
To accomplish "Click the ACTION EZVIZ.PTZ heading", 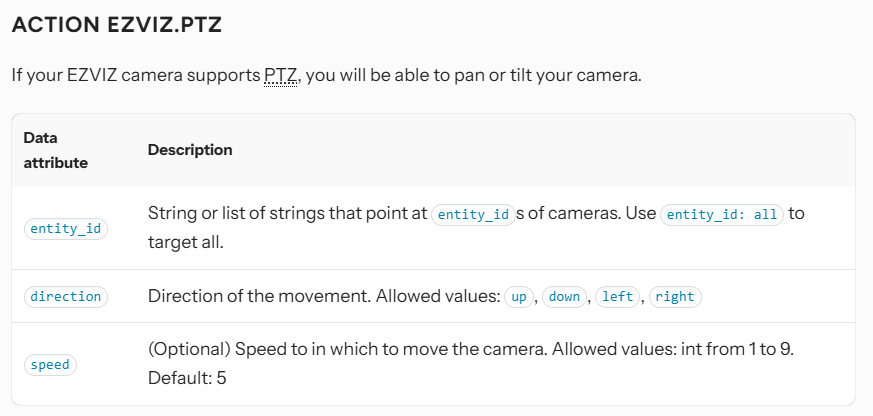I will (116, 26).
